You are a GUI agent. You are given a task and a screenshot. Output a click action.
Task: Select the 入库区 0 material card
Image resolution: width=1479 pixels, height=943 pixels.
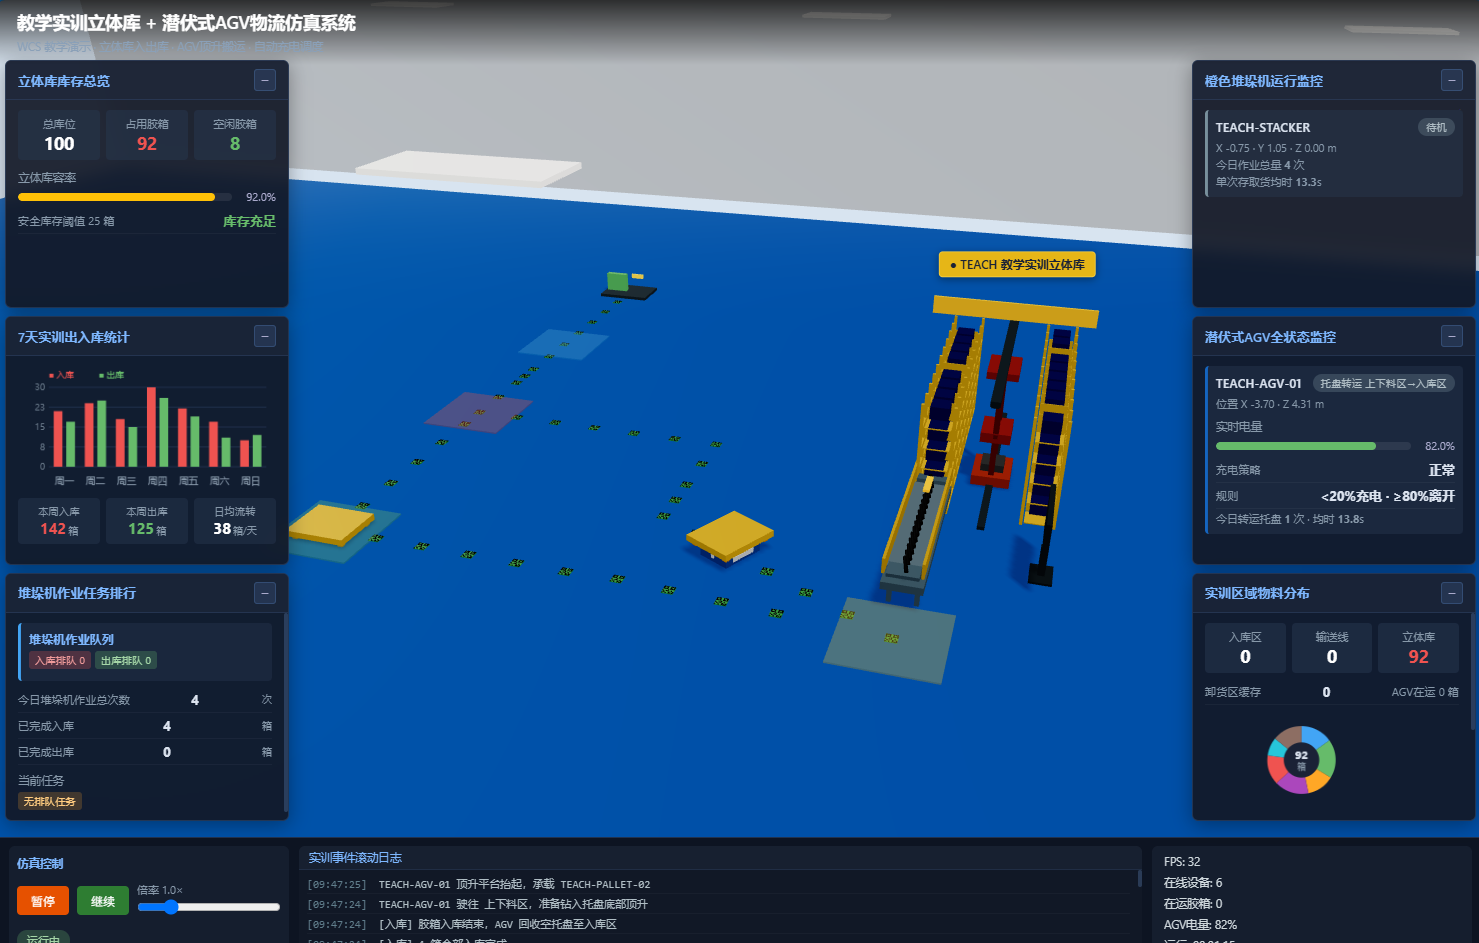click(1245, 648)
